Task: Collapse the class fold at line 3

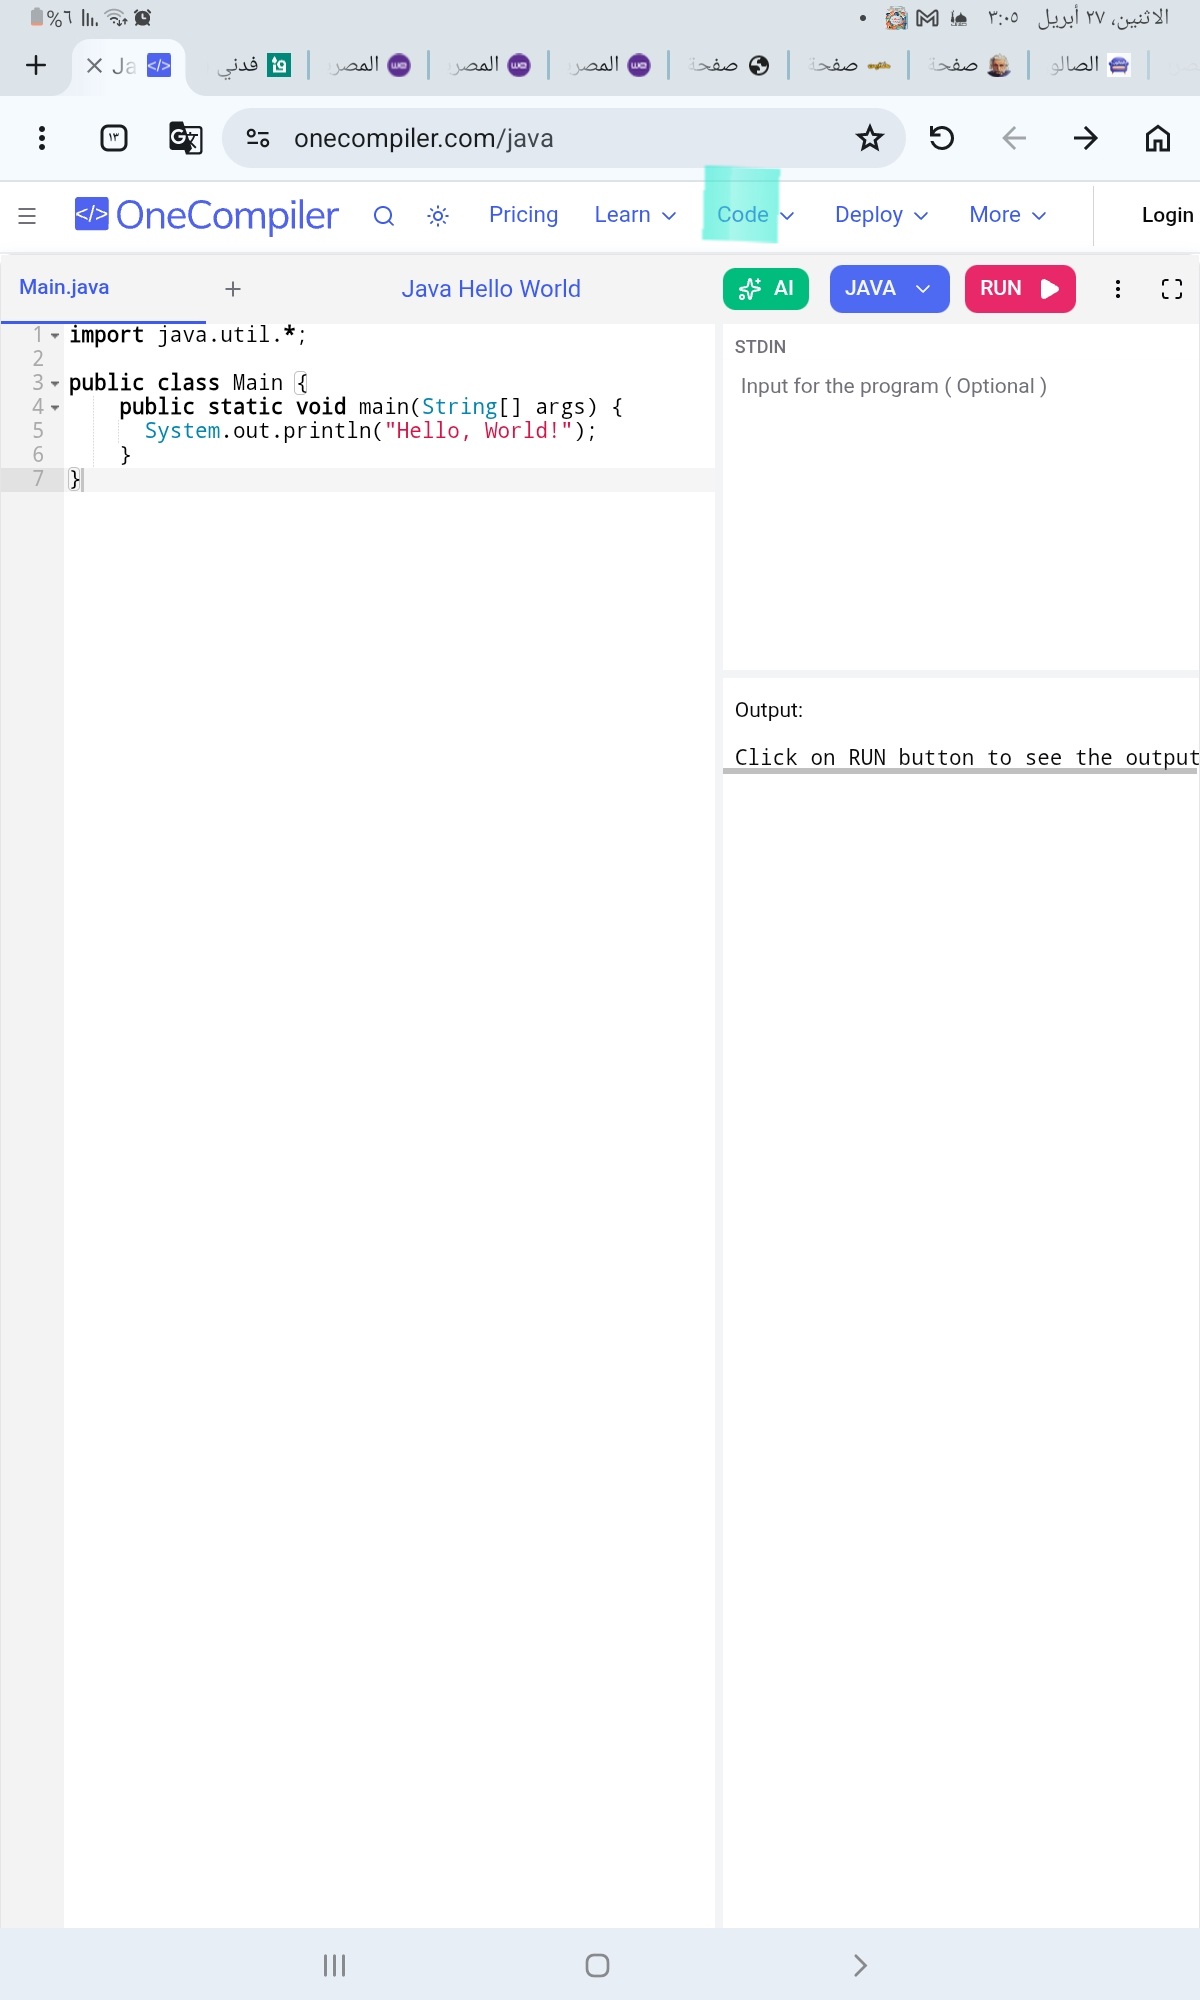Action: 55,384
